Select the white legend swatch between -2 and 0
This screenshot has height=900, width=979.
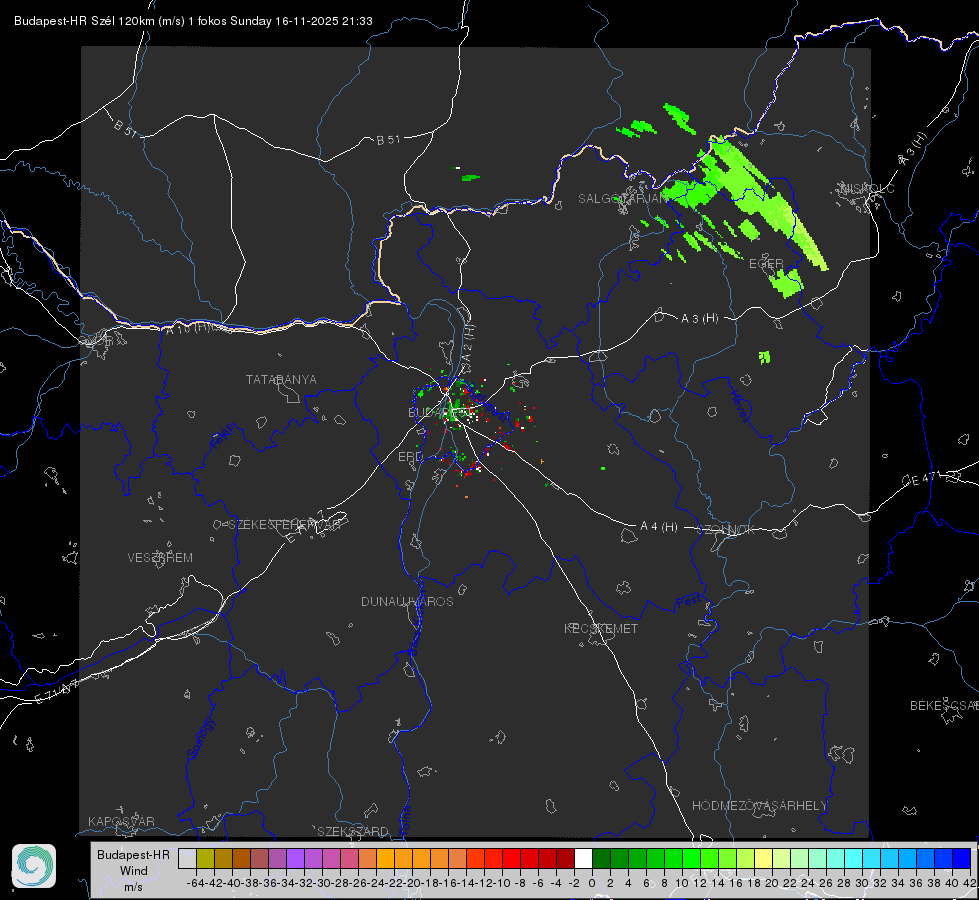point(583,858)
